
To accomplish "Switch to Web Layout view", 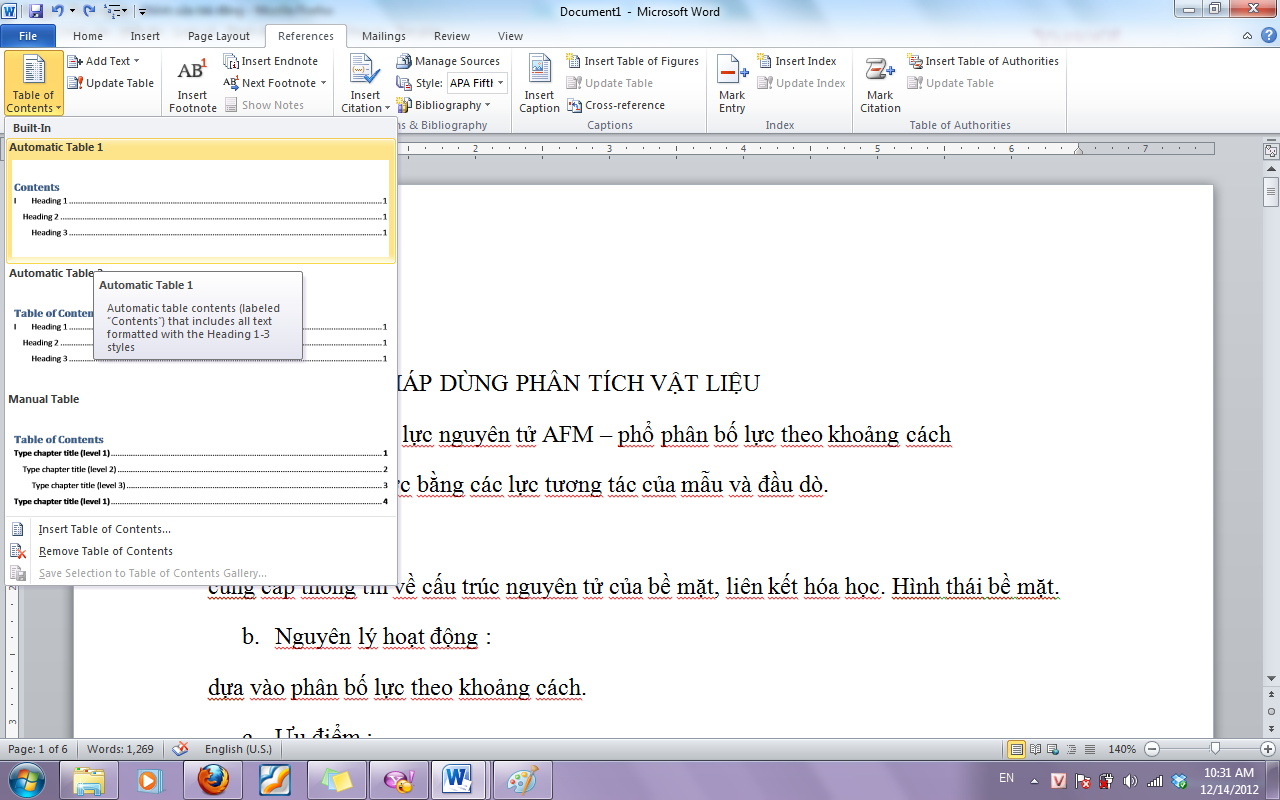I will [1053, 749].
